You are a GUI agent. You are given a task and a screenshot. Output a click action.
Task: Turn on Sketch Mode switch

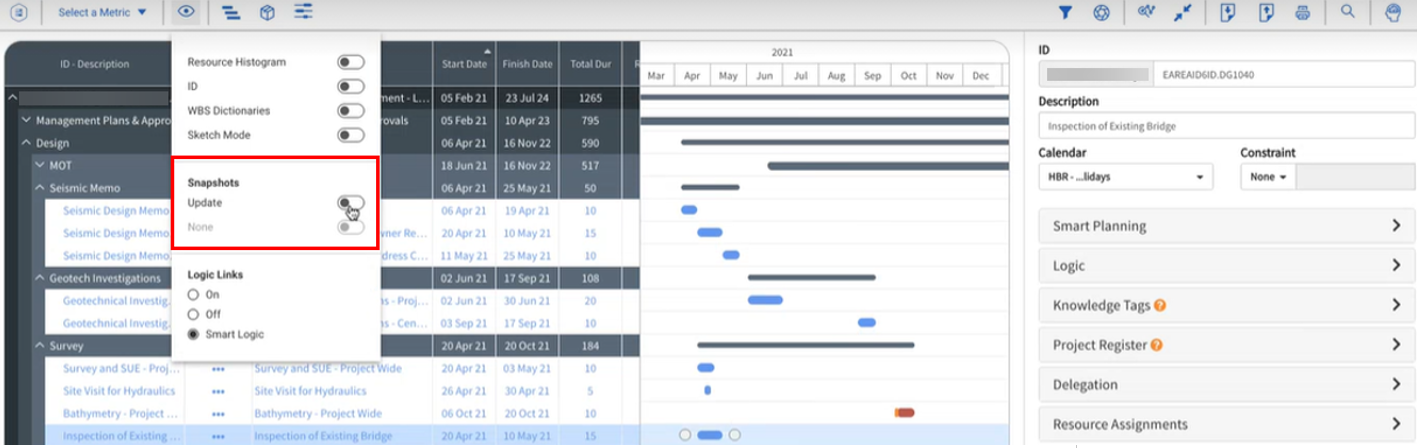click(350, 134)
